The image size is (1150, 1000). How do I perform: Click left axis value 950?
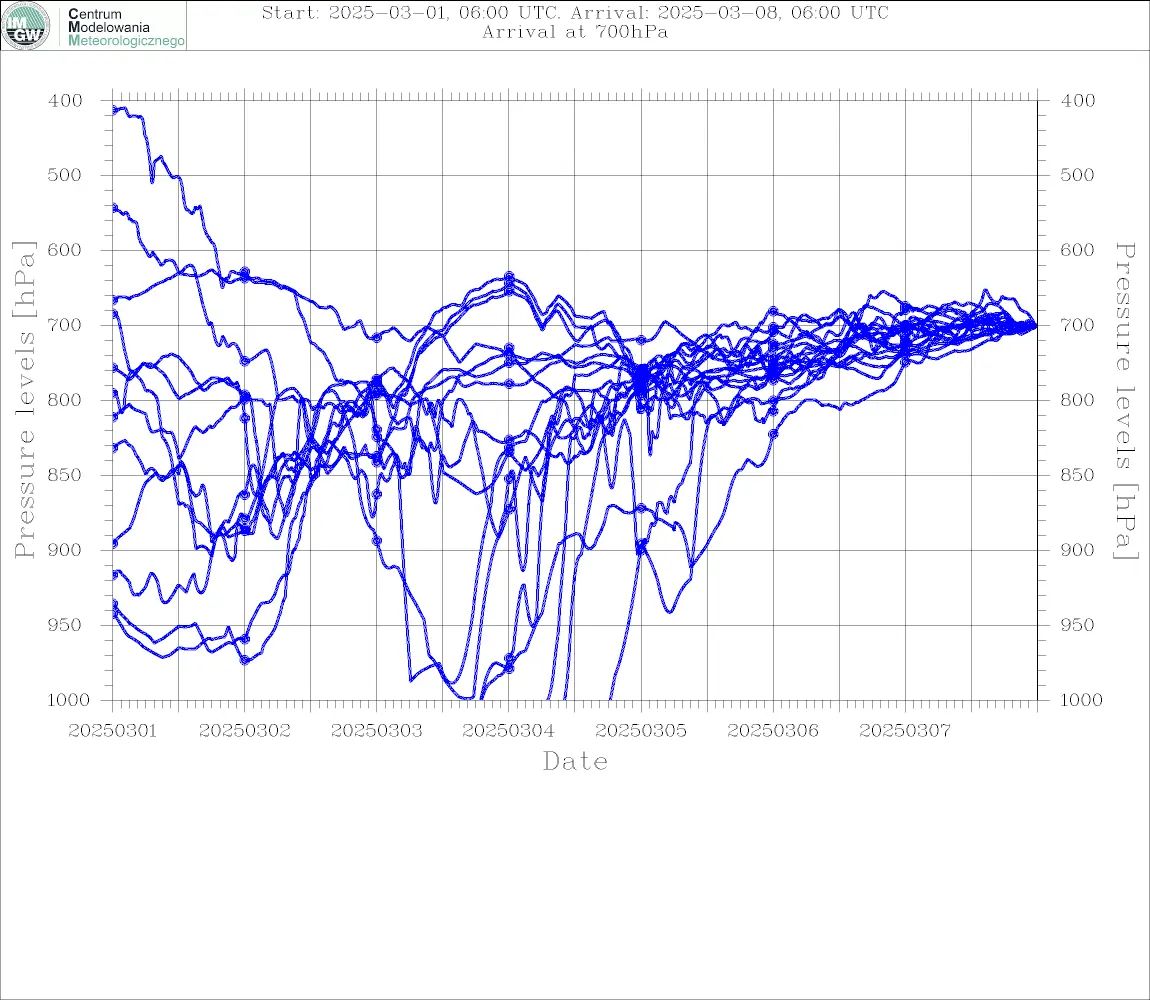[x=65, y=625]
